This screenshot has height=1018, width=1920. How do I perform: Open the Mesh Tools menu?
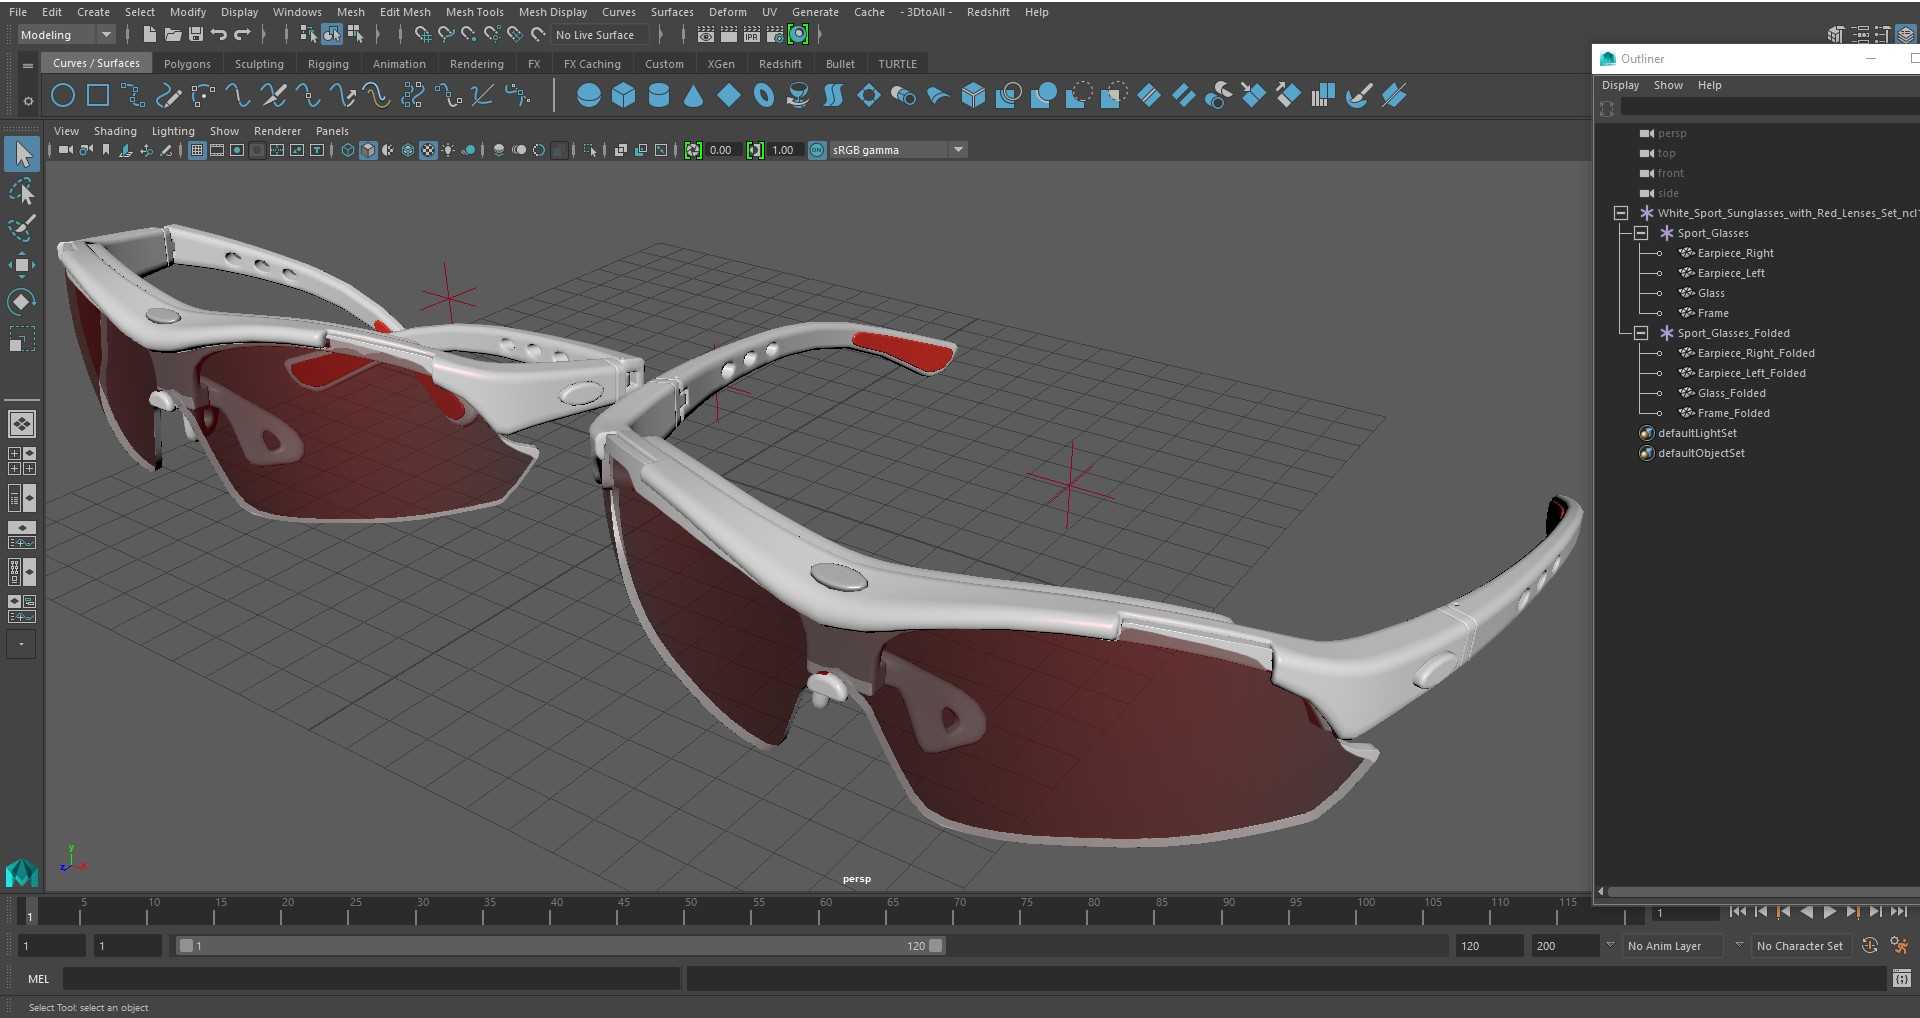pyautogui.click(x=474, y=12)
